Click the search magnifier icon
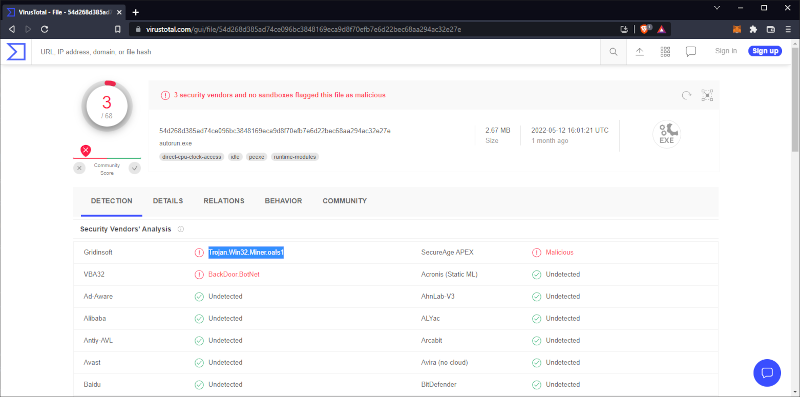 click(613, 52)
